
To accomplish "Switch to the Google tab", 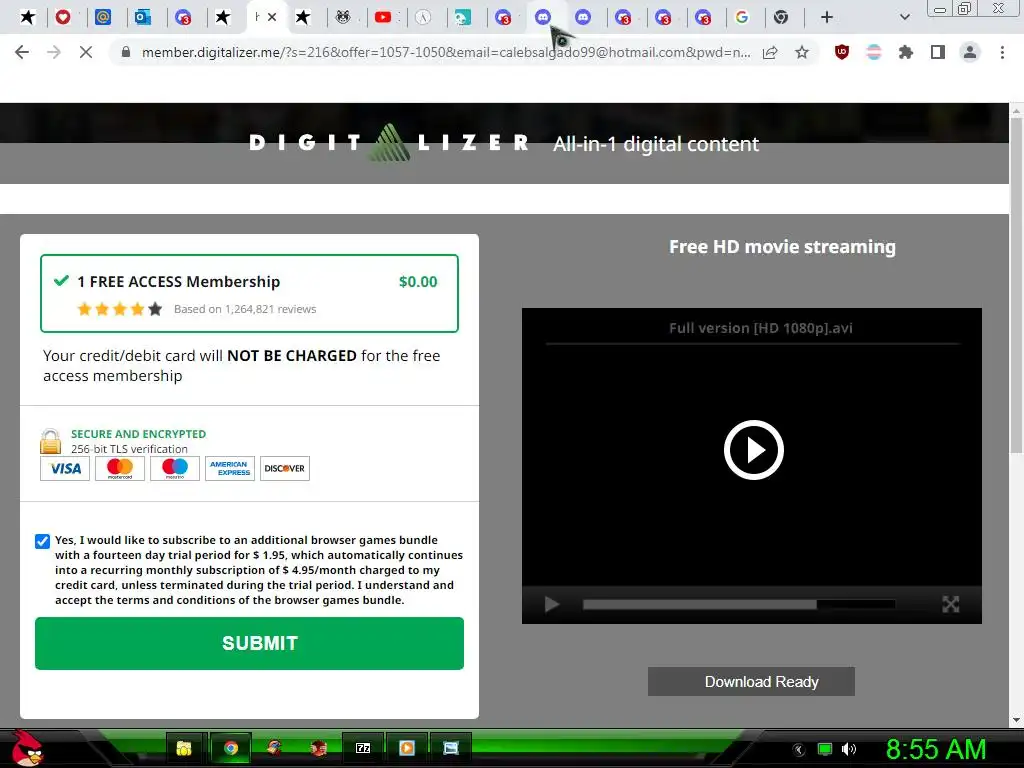I will pos(742,17).
